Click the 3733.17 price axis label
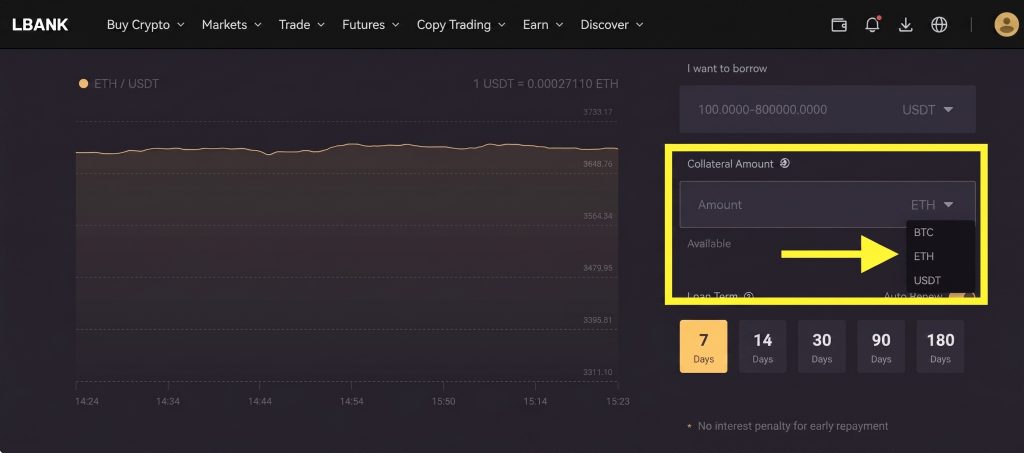Screen dimensions: 1024x453 tap(598, 112)
